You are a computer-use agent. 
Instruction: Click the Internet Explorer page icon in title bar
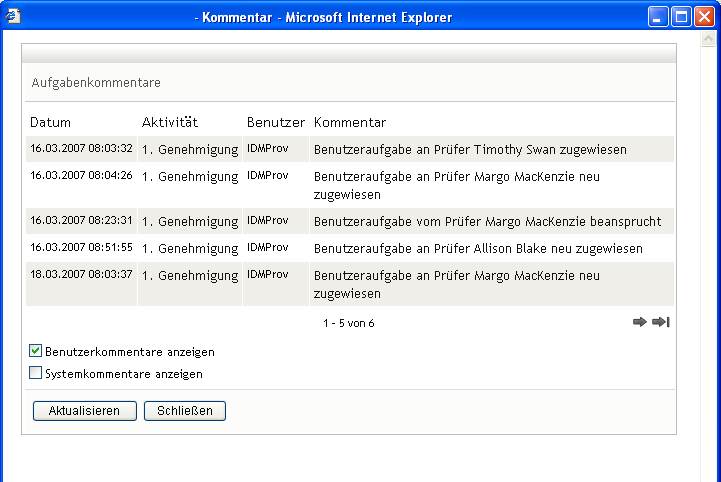(x=13, y=17)
